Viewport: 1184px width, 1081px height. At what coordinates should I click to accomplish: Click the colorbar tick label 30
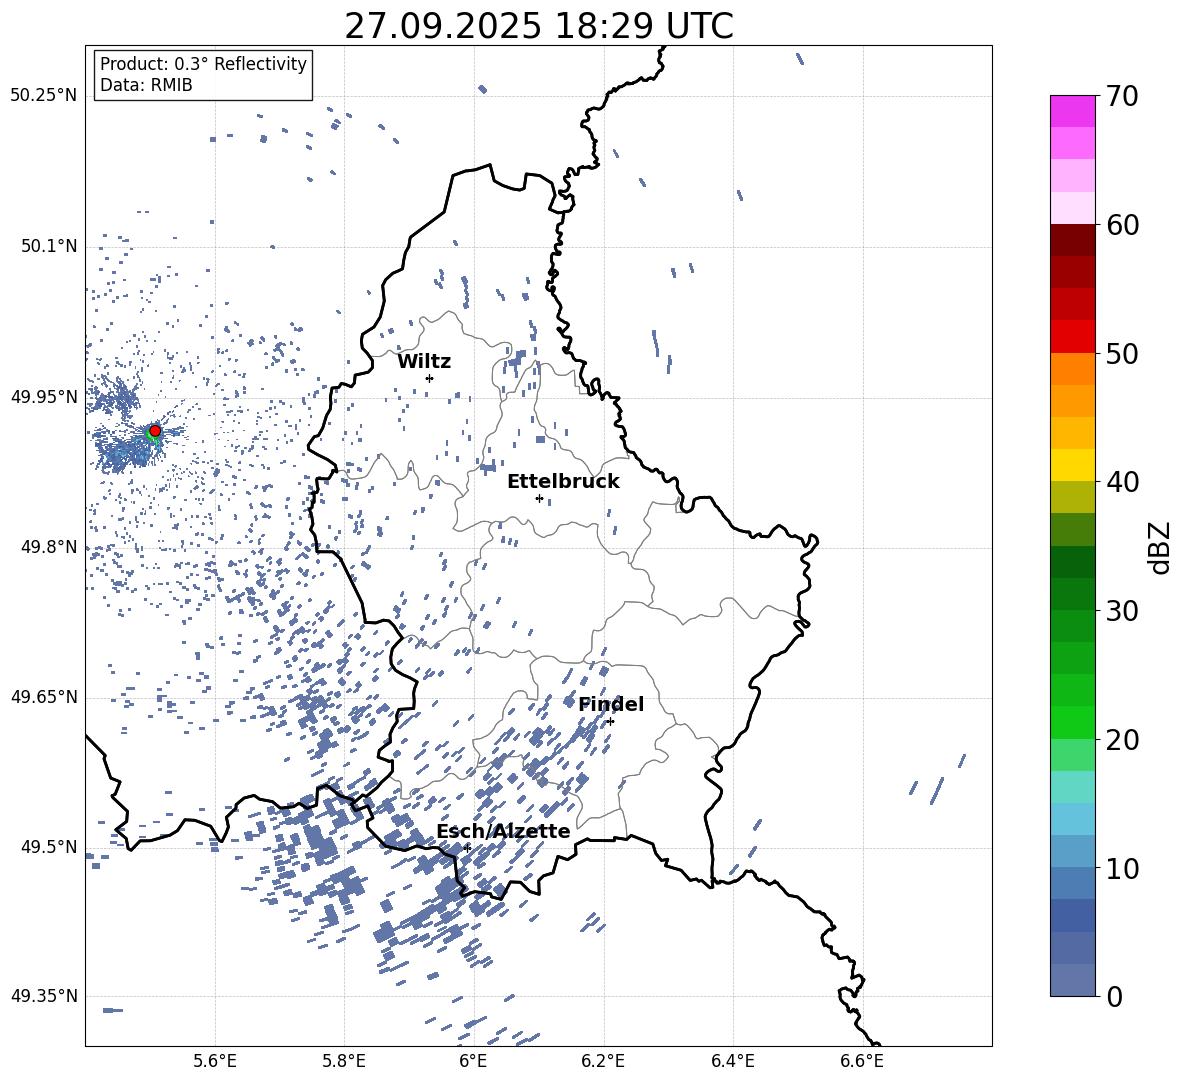click(1122, 611)
